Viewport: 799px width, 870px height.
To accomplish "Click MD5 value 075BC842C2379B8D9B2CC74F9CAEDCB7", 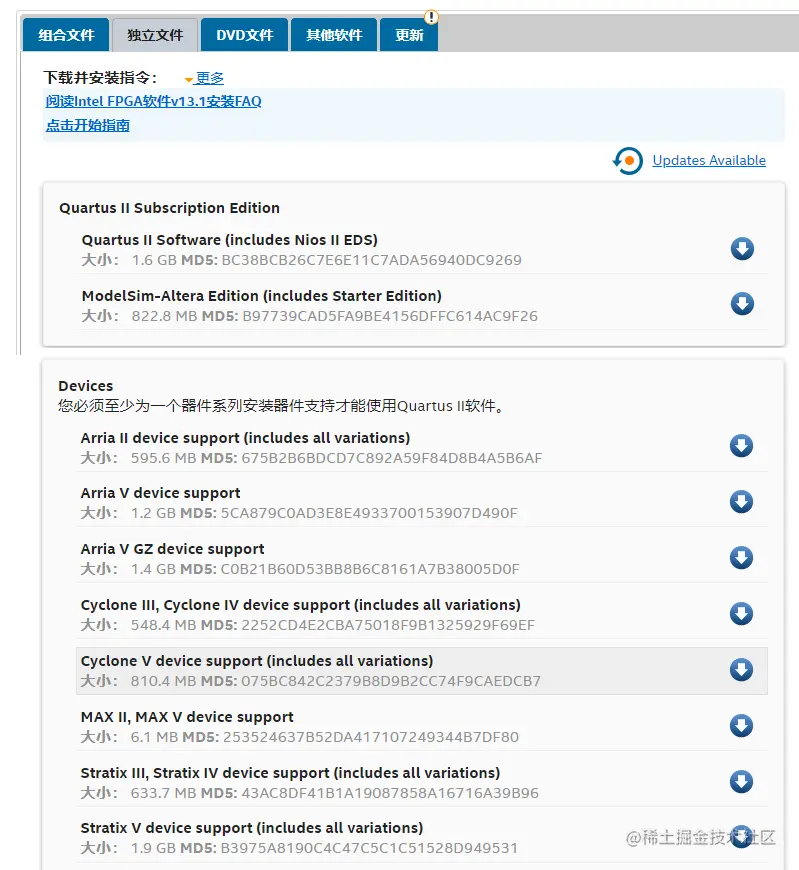I will tap(391, 681).
